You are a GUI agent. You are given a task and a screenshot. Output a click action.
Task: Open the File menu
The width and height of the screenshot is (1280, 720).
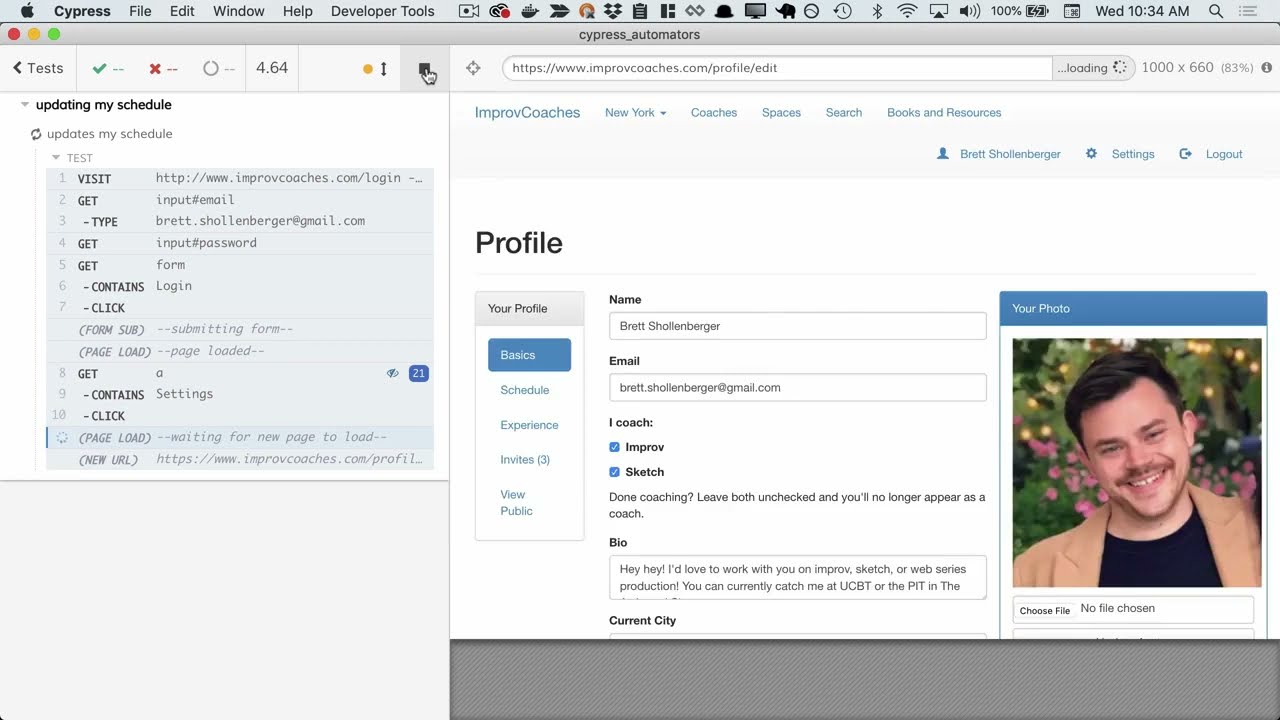point(140,12)
